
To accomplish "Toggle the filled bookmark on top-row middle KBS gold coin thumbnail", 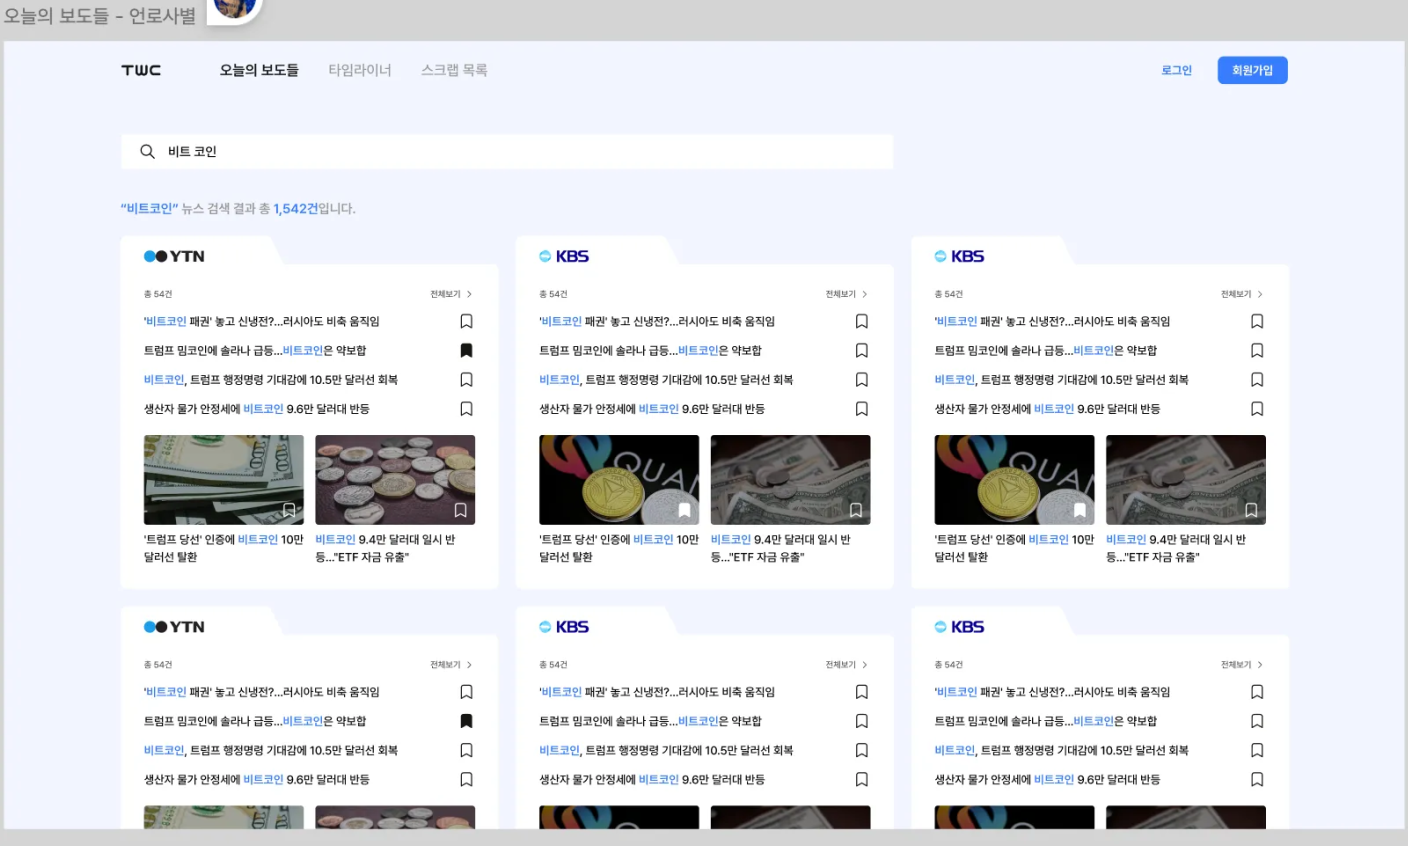I will (684, 510).
